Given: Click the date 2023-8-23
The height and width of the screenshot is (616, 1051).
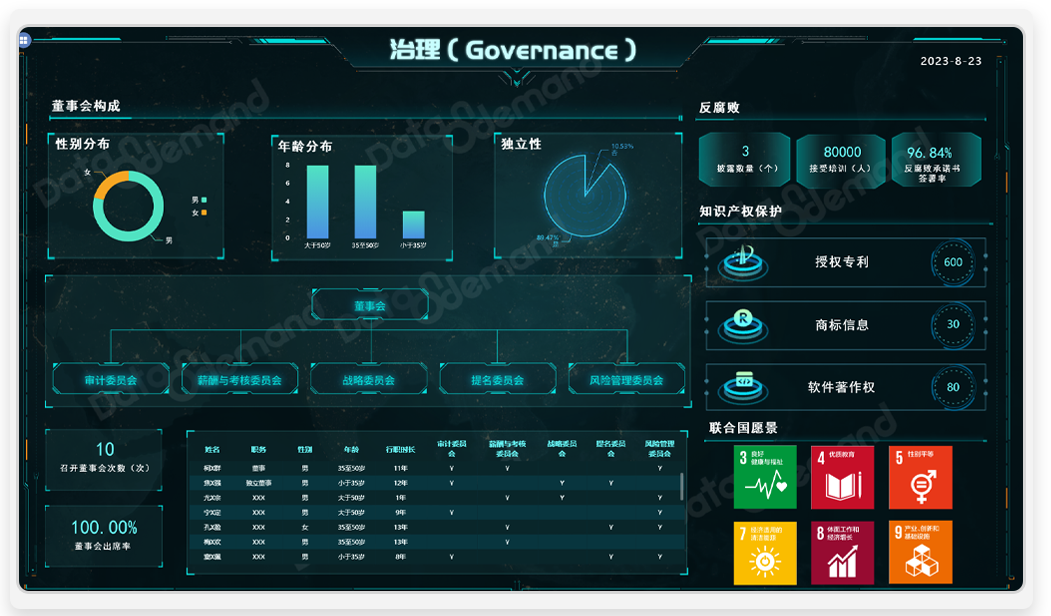Looking at the screenshot, I should click(950, 61).
